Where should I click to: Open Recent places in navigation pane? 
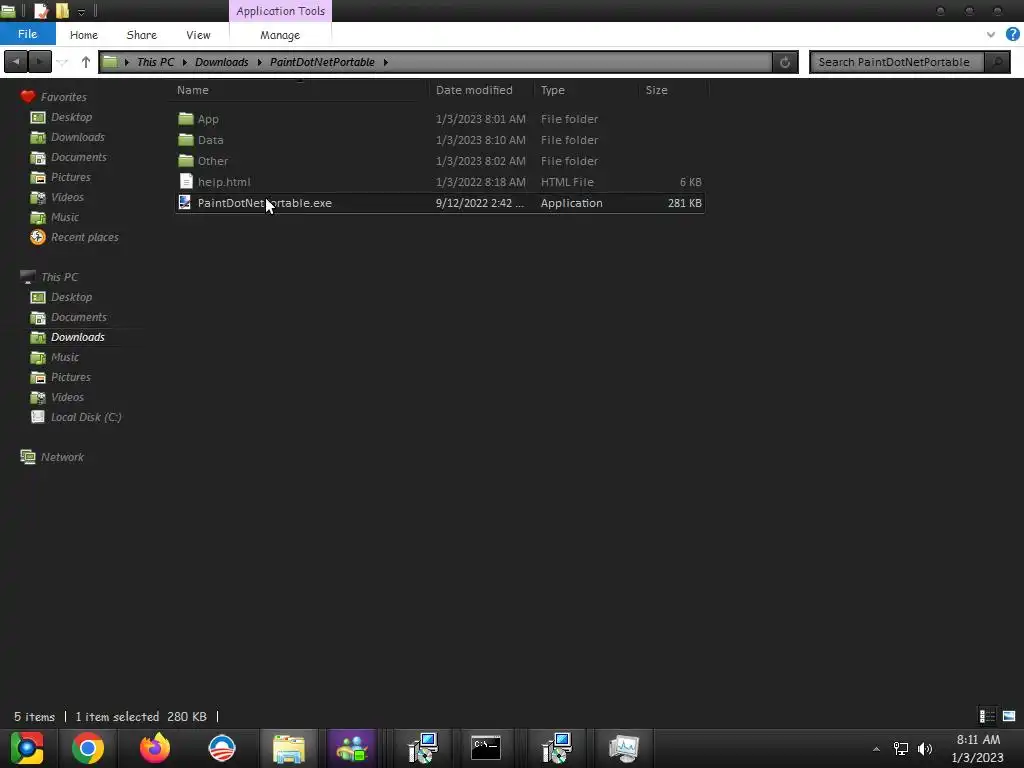click(x=74, y=237)
